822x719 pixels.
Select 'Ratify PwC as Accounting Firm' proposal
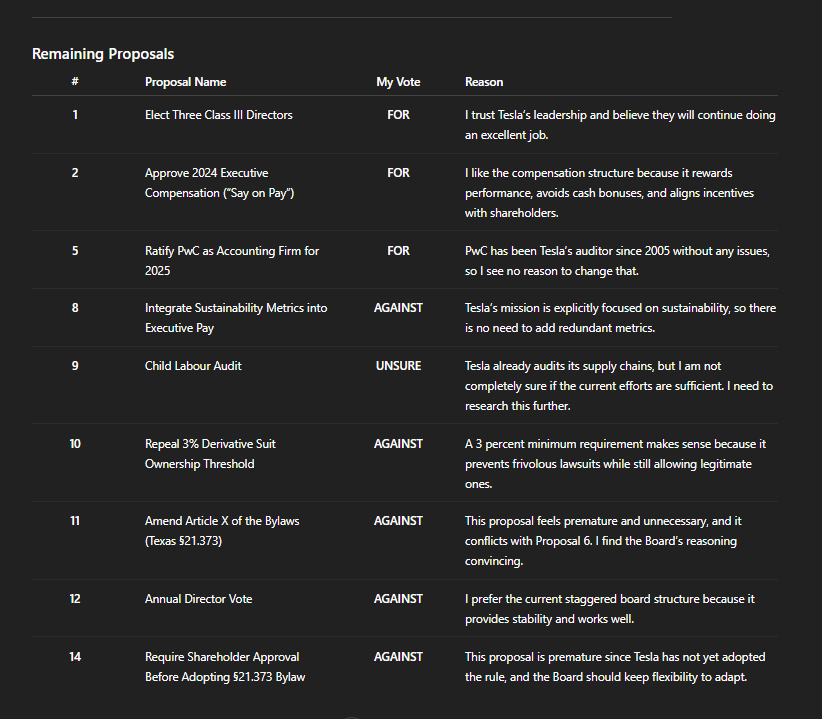tap(232, 260)
